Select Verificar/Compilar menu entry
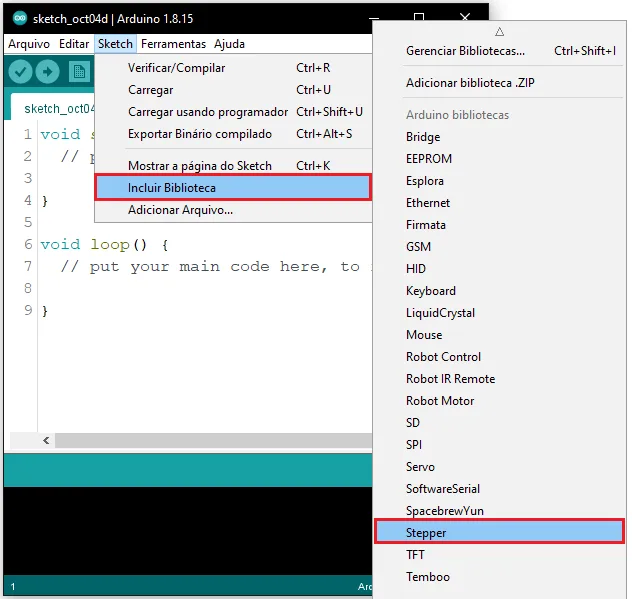632x599 pixels. pos(233,68)
